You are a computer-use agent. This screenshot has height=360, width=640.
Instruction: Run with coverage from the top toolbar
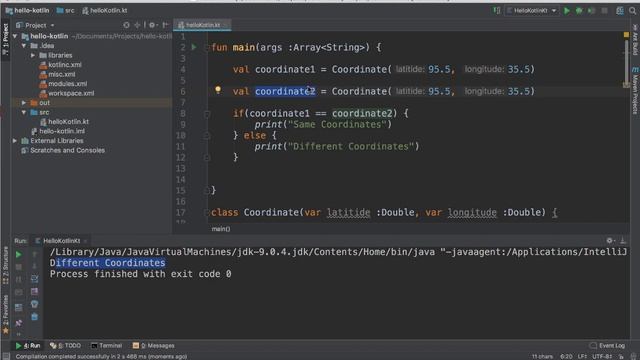tap(591, 11)
